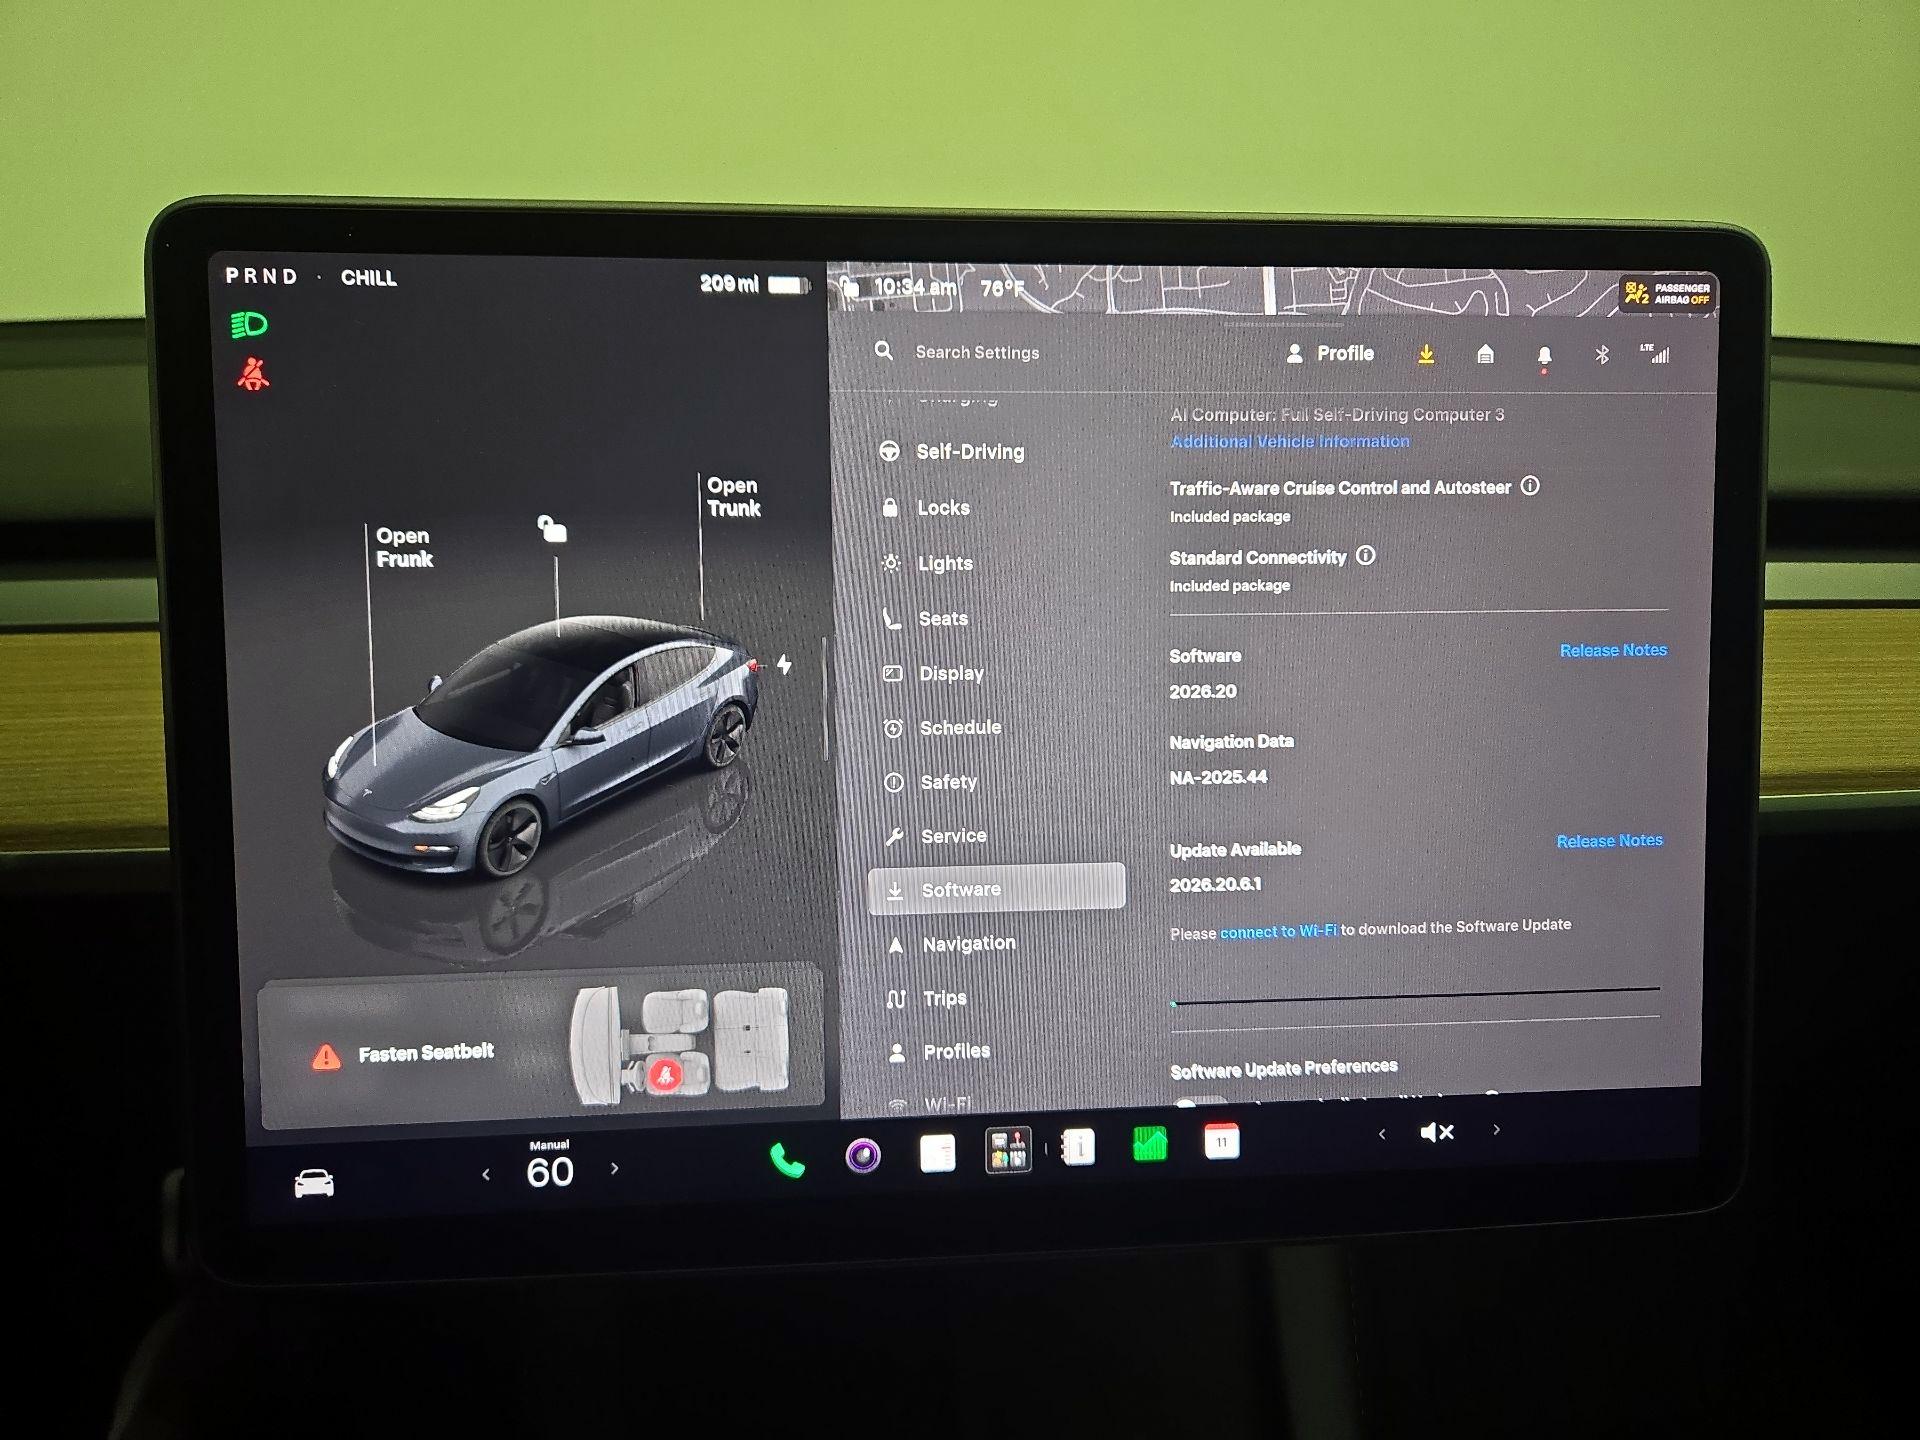Show info for Standard Connectivity
Viewport: 1920px width, 1440px height.
(1365, 555)
